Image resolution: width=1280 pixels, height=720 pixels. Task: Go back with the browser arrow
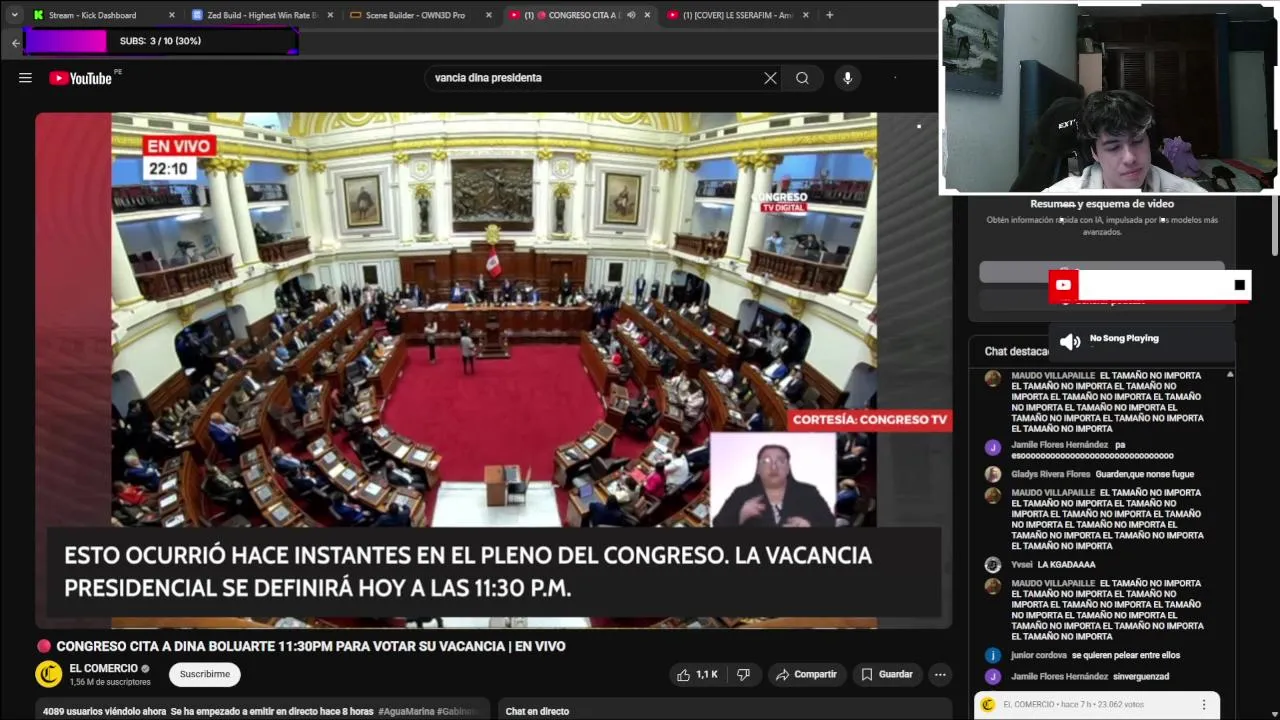15,43
